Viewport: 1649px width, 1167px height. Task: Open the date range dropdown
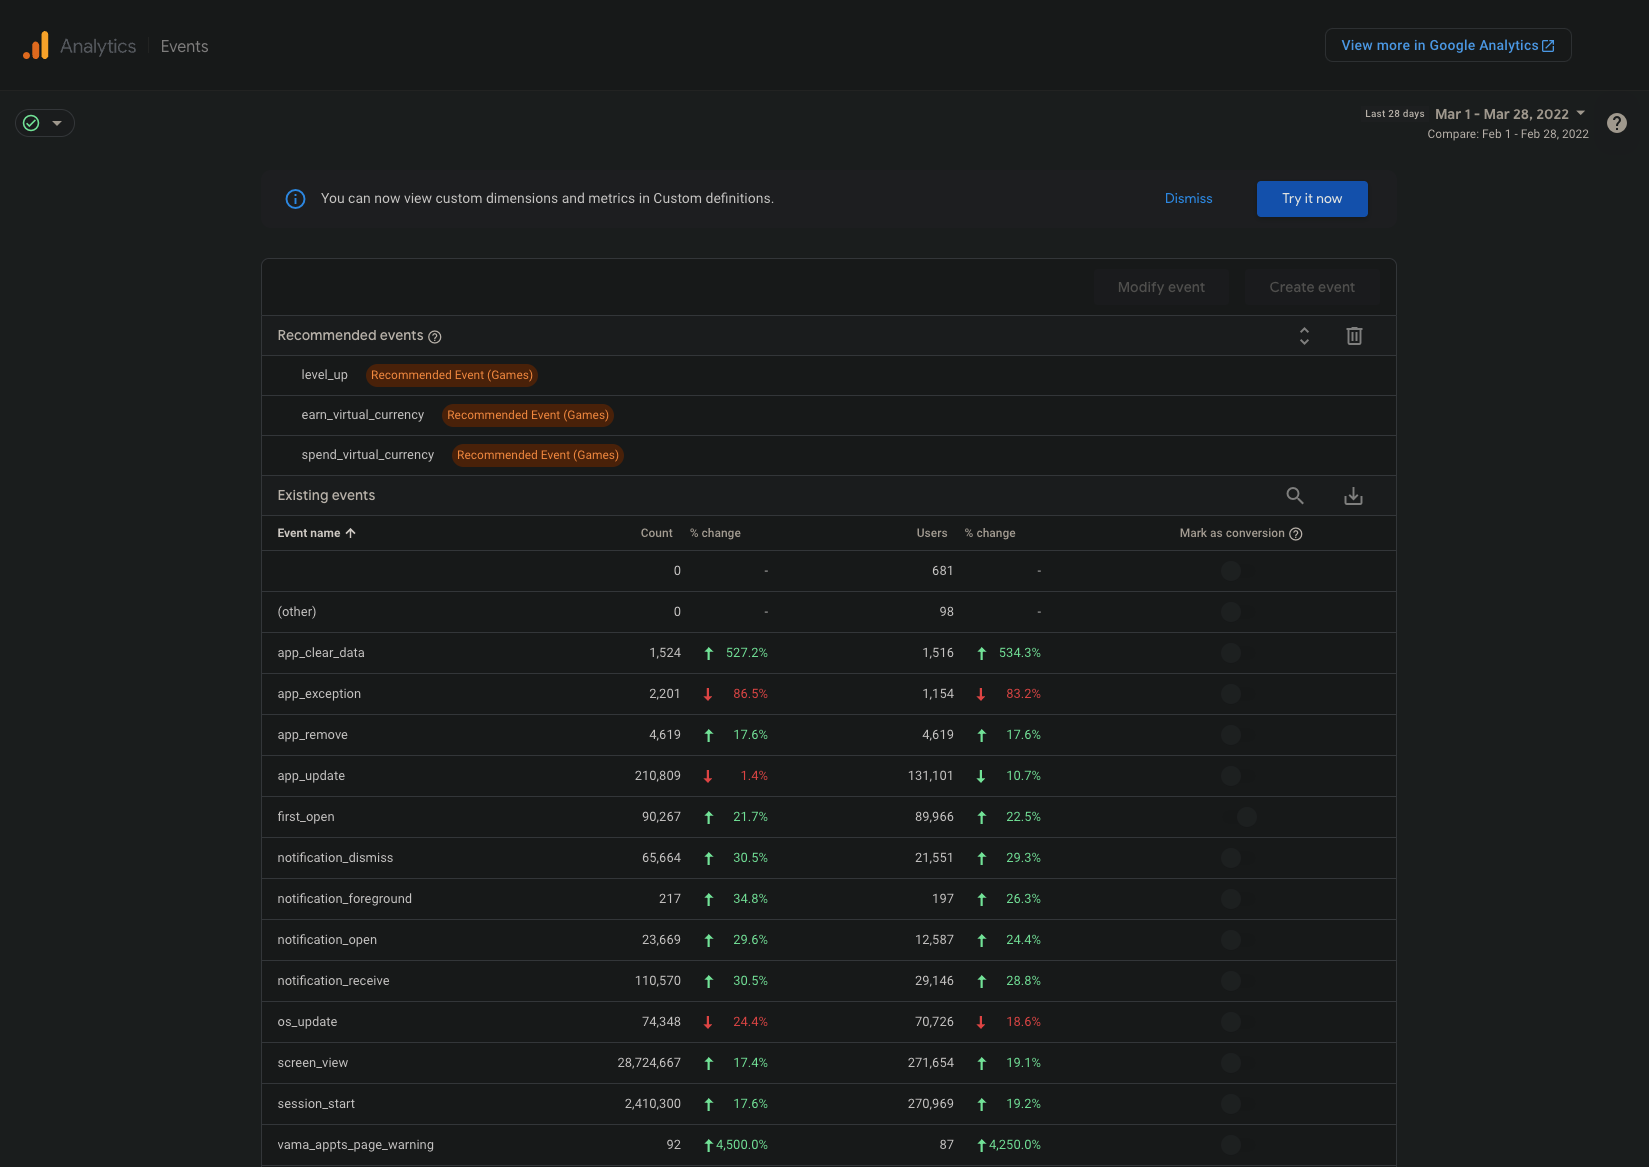1510,114
